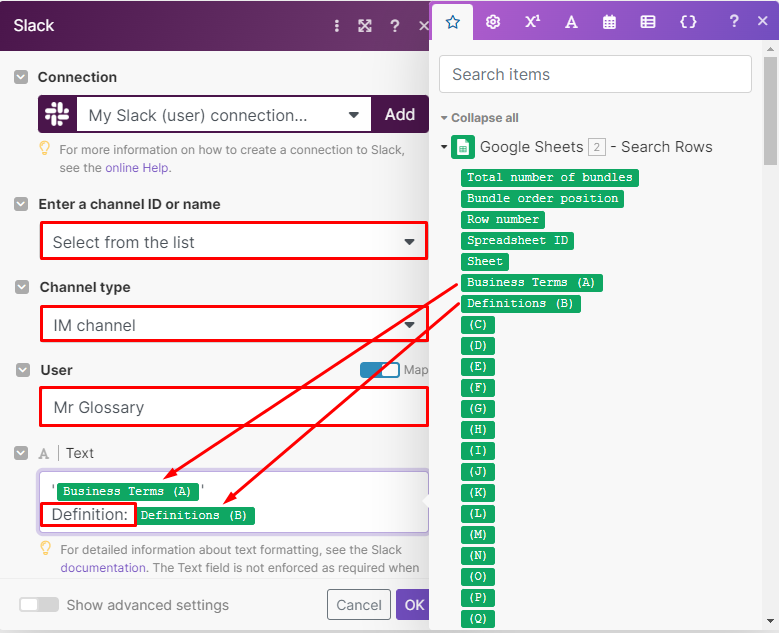Expand the Slack dialog to fullscreen

pos(365,26)
